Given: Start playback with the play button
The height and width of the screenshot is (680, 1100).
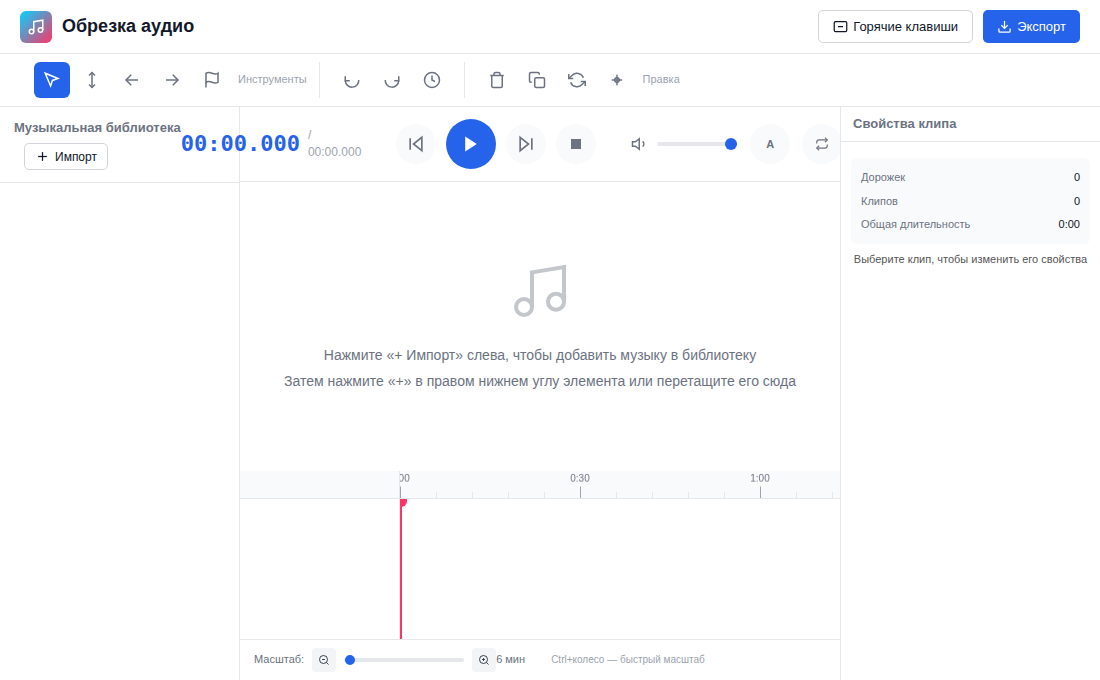Looking at the screenshot, I should [x=471, y=144].
